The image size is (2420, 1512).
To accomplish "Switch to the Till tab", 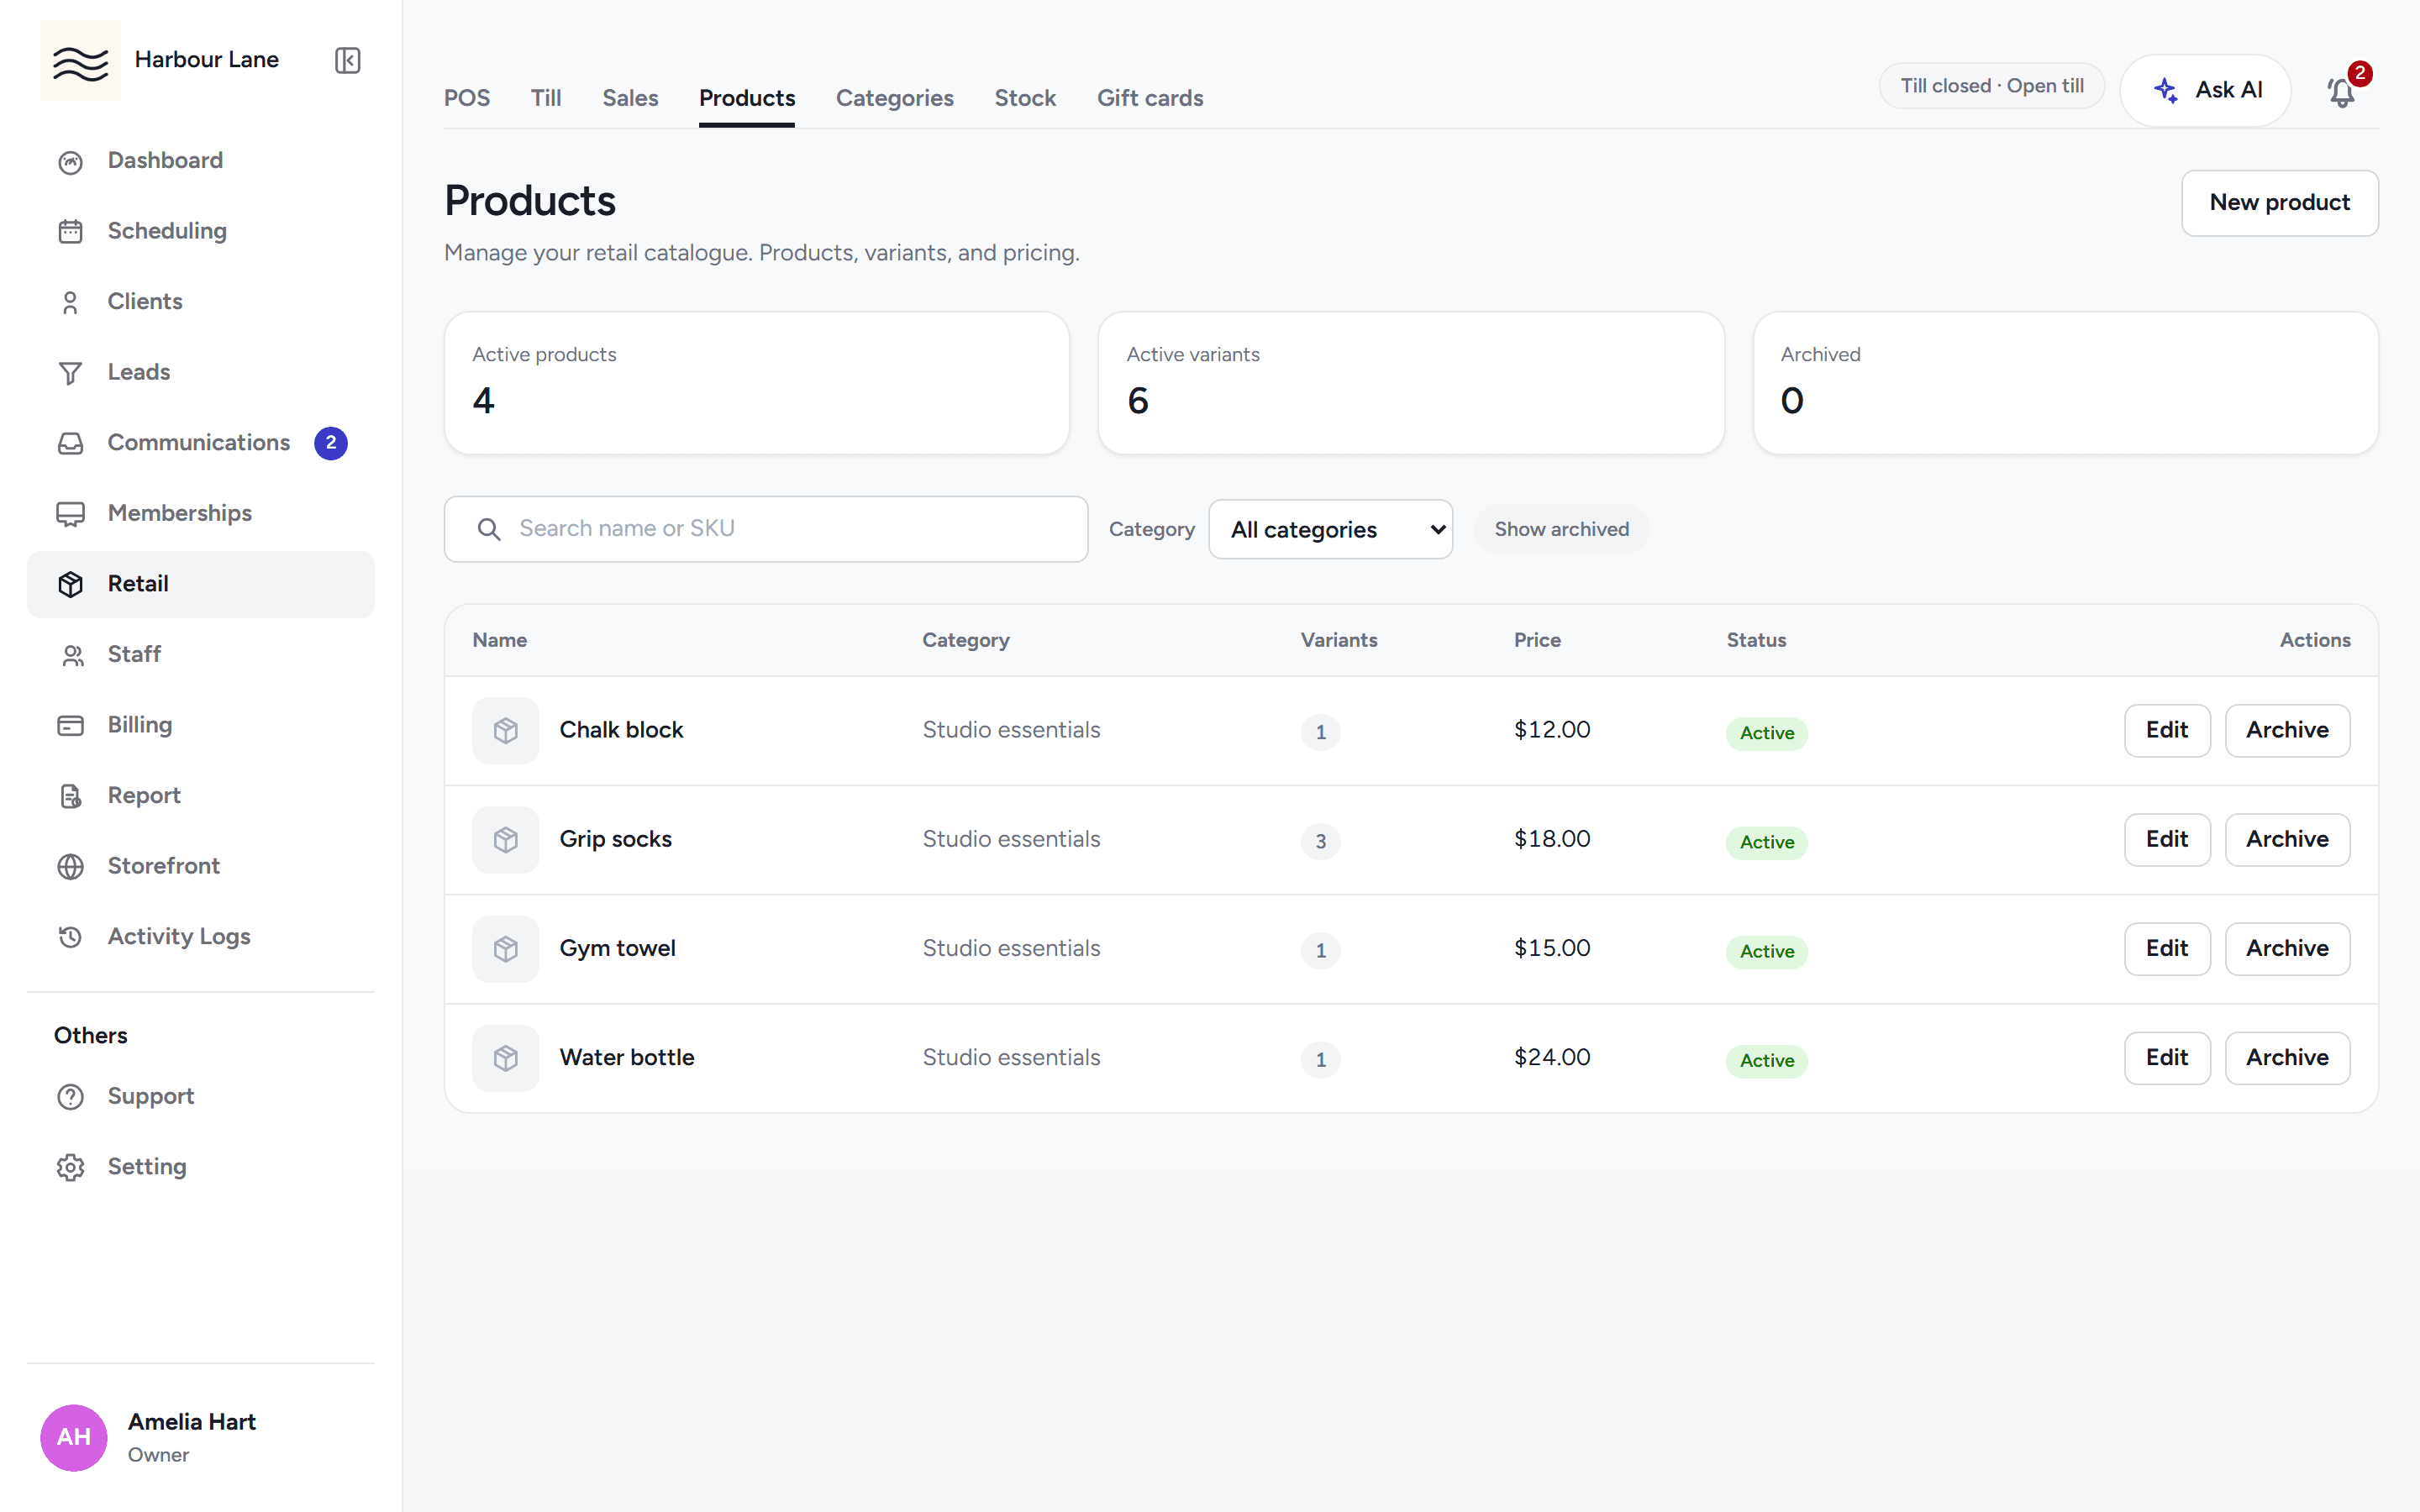I will tap(546, 98).
